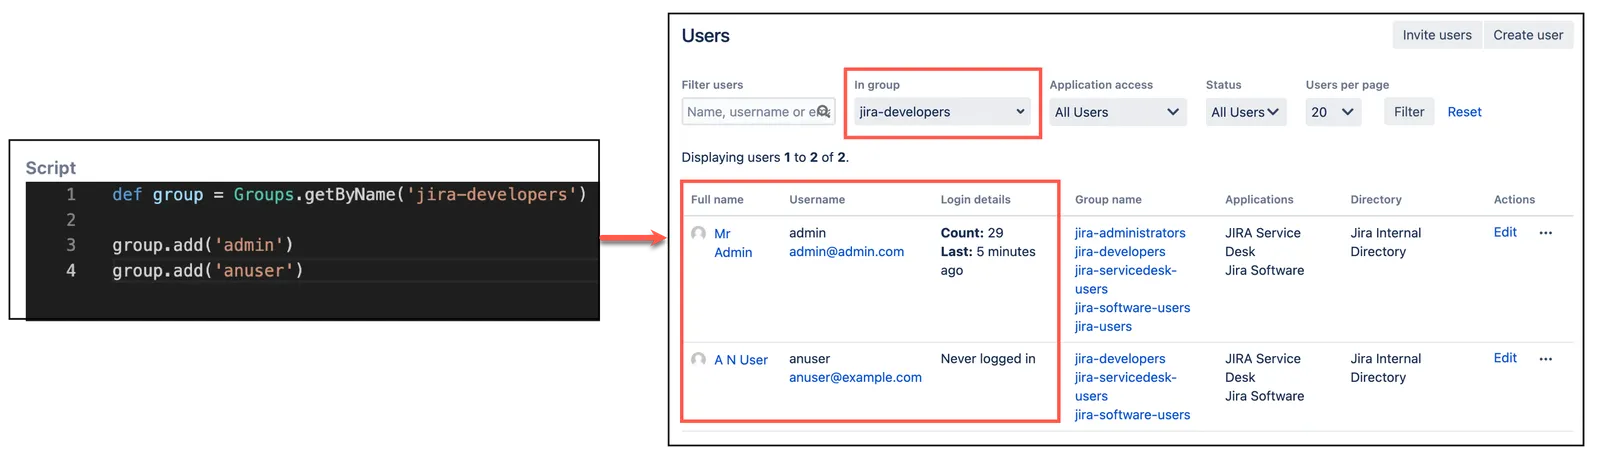Click Jira Internal Directory in admin row

click(1385, 242)
